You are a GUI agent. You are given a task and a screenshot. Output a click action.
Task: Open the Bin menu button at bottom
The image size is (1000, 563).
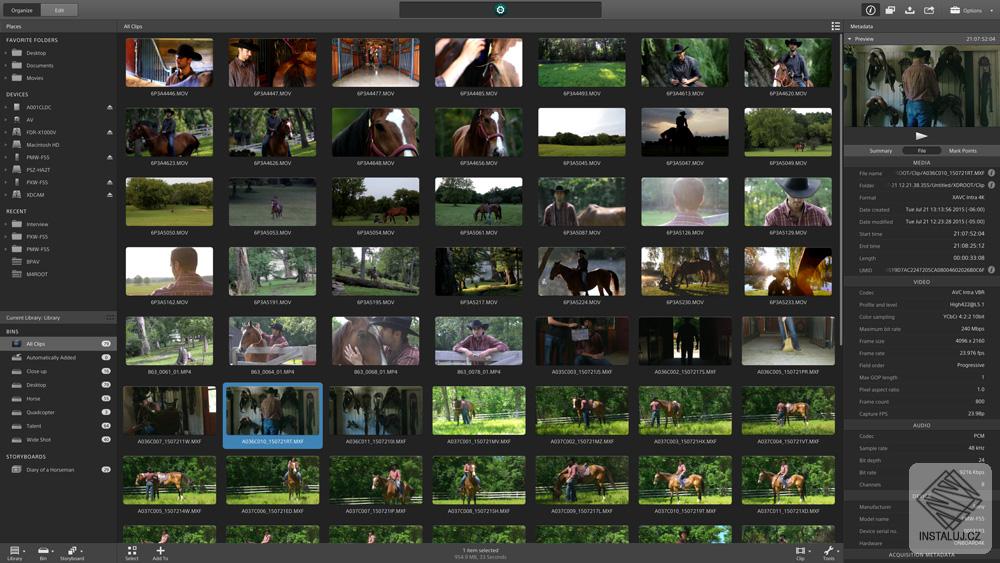click(x=43, y=553)
